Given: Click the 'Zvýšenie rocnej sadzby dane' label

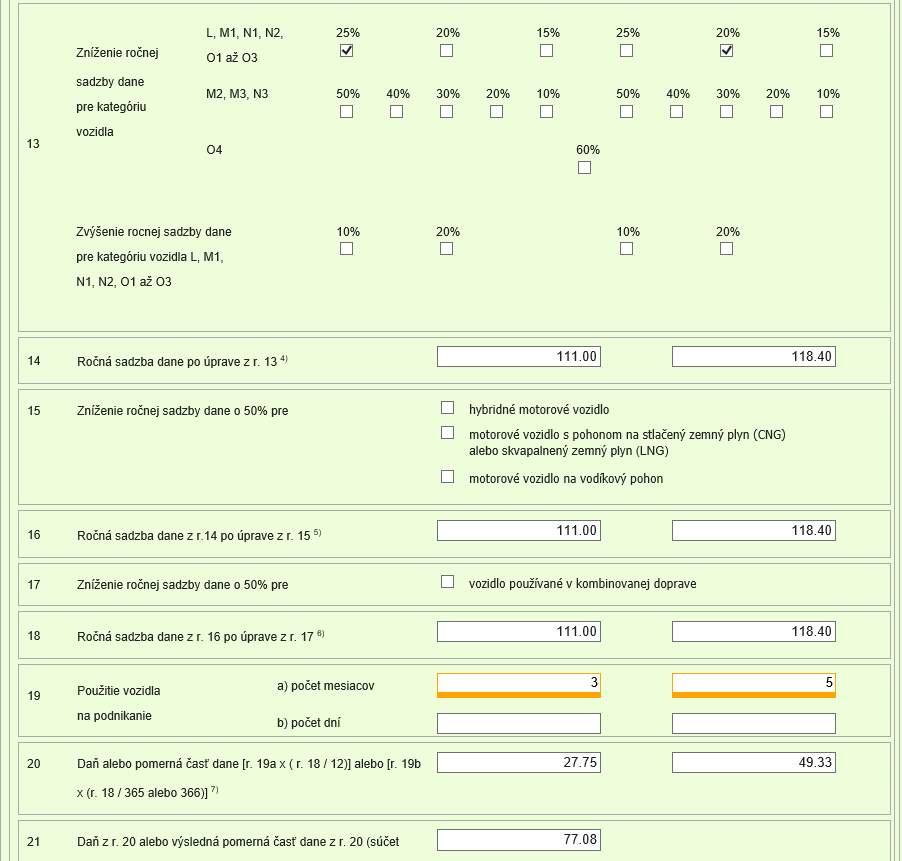Looking at the screenshot, I should point(154,232).
